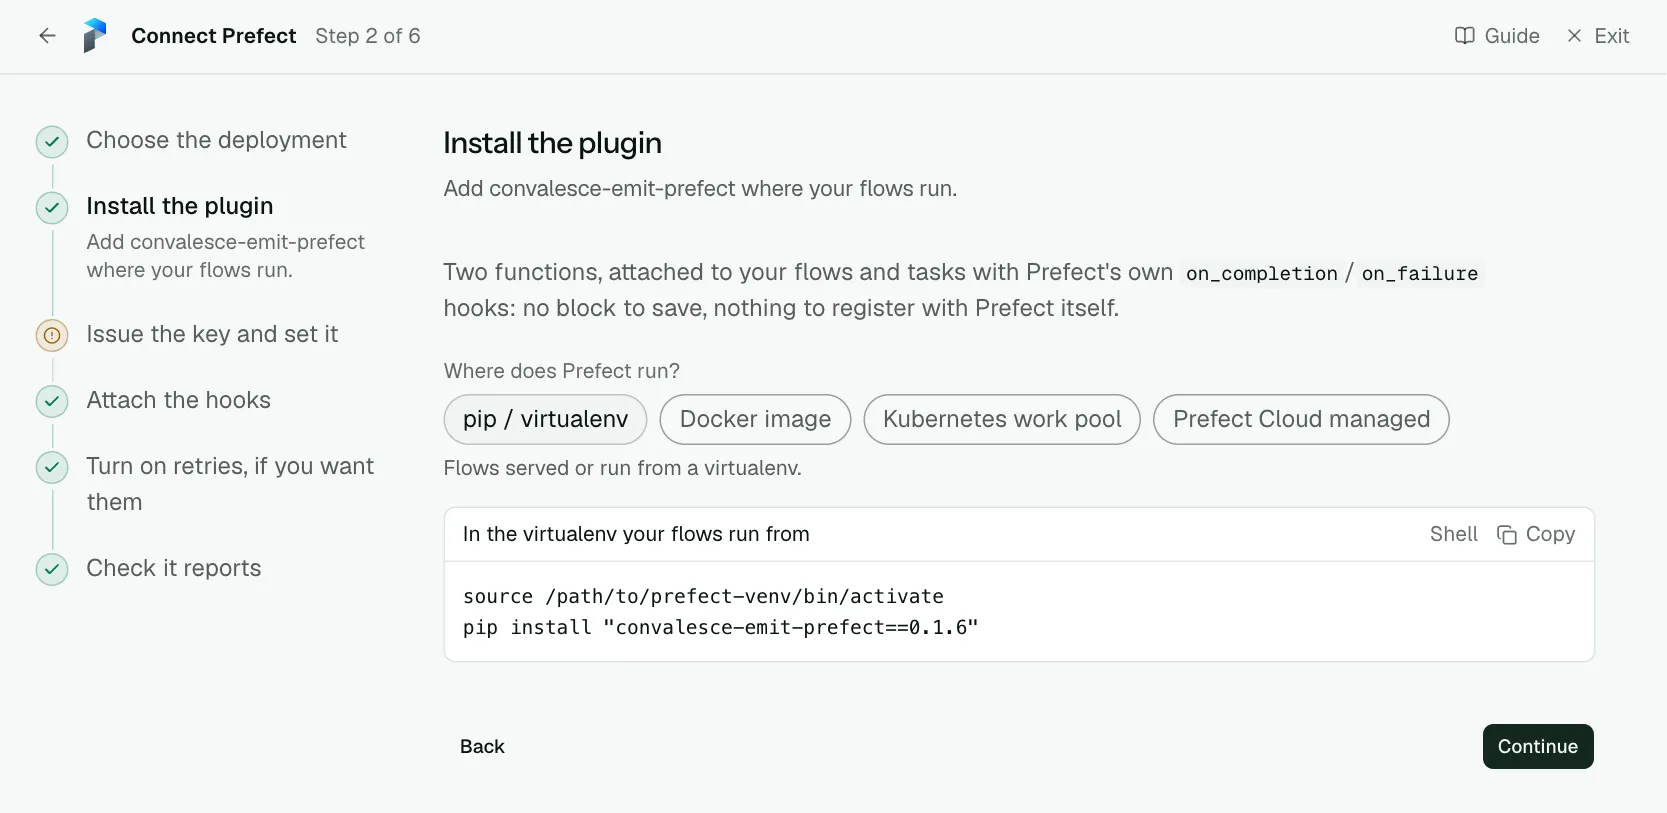Open Turn on retries, if you want them
This screenshot has height=813, width=1667.
[230, 484]
